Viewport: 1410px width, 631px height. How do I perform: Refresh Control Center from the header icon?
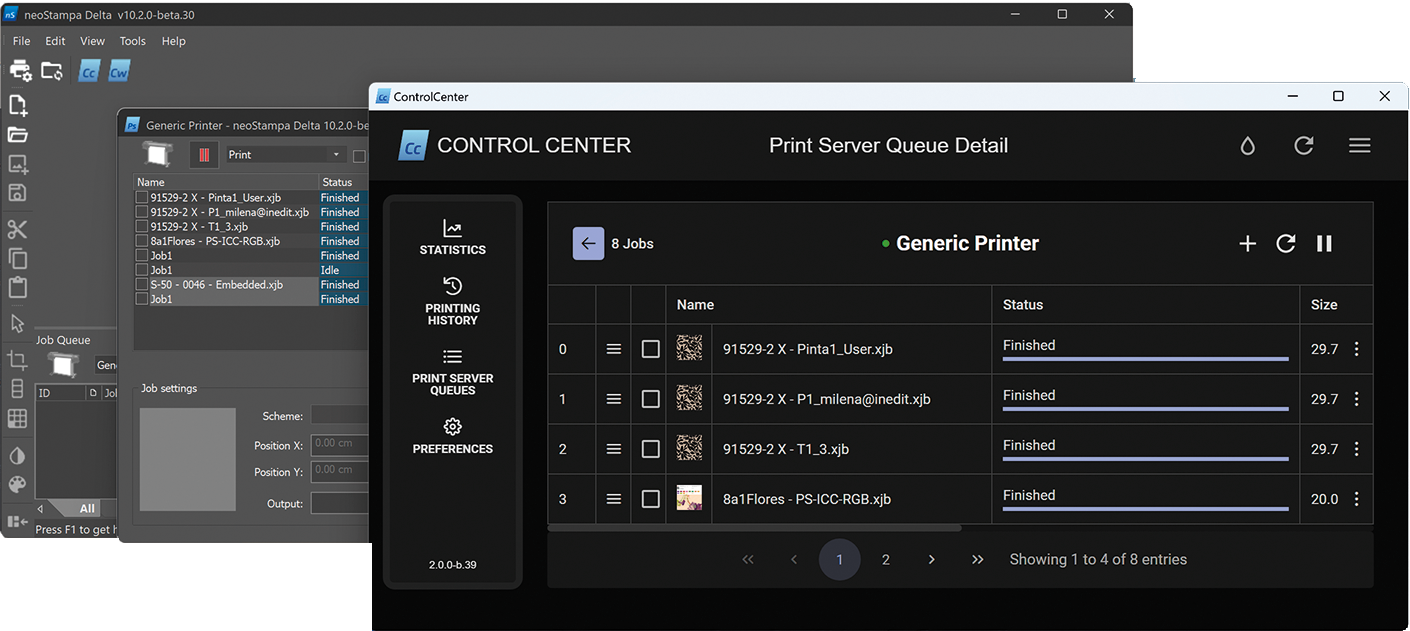point(1303,146)
